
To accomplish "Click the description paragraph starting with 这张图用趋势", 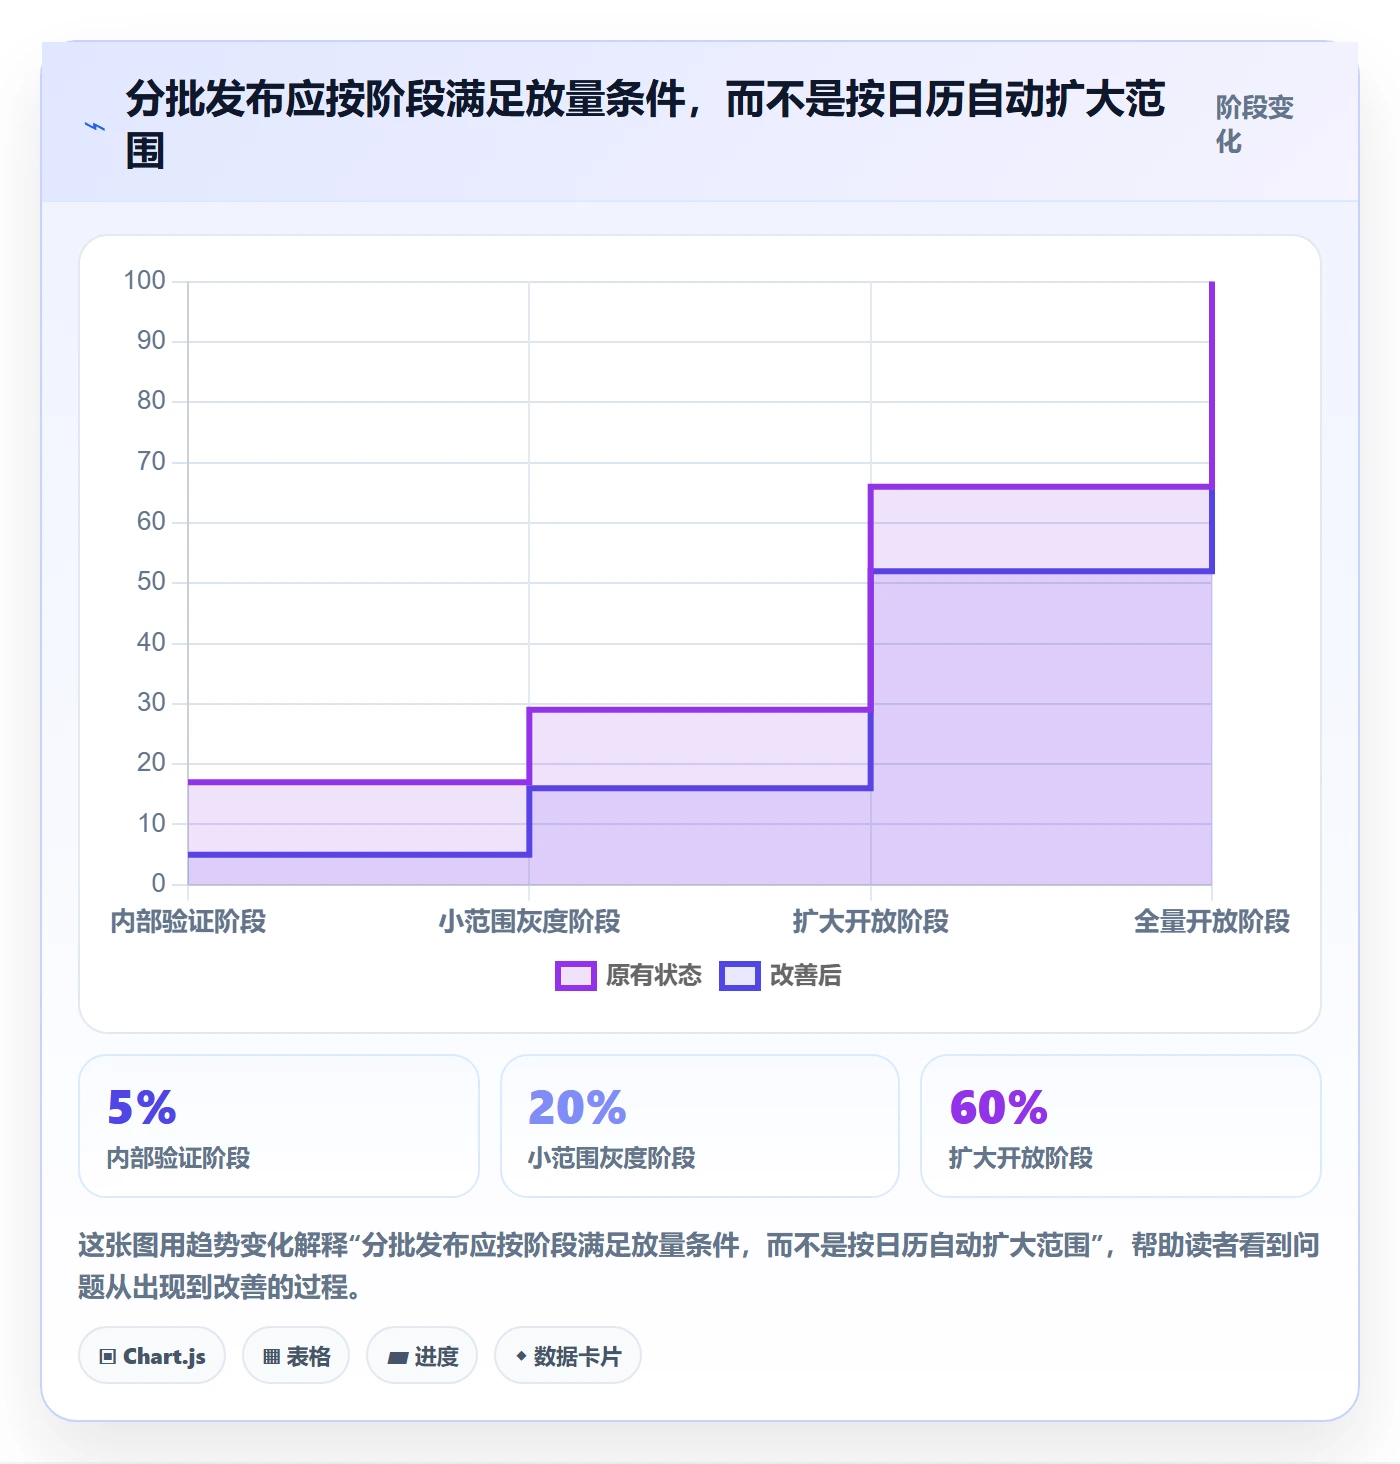I will (x=699, y=1266).
